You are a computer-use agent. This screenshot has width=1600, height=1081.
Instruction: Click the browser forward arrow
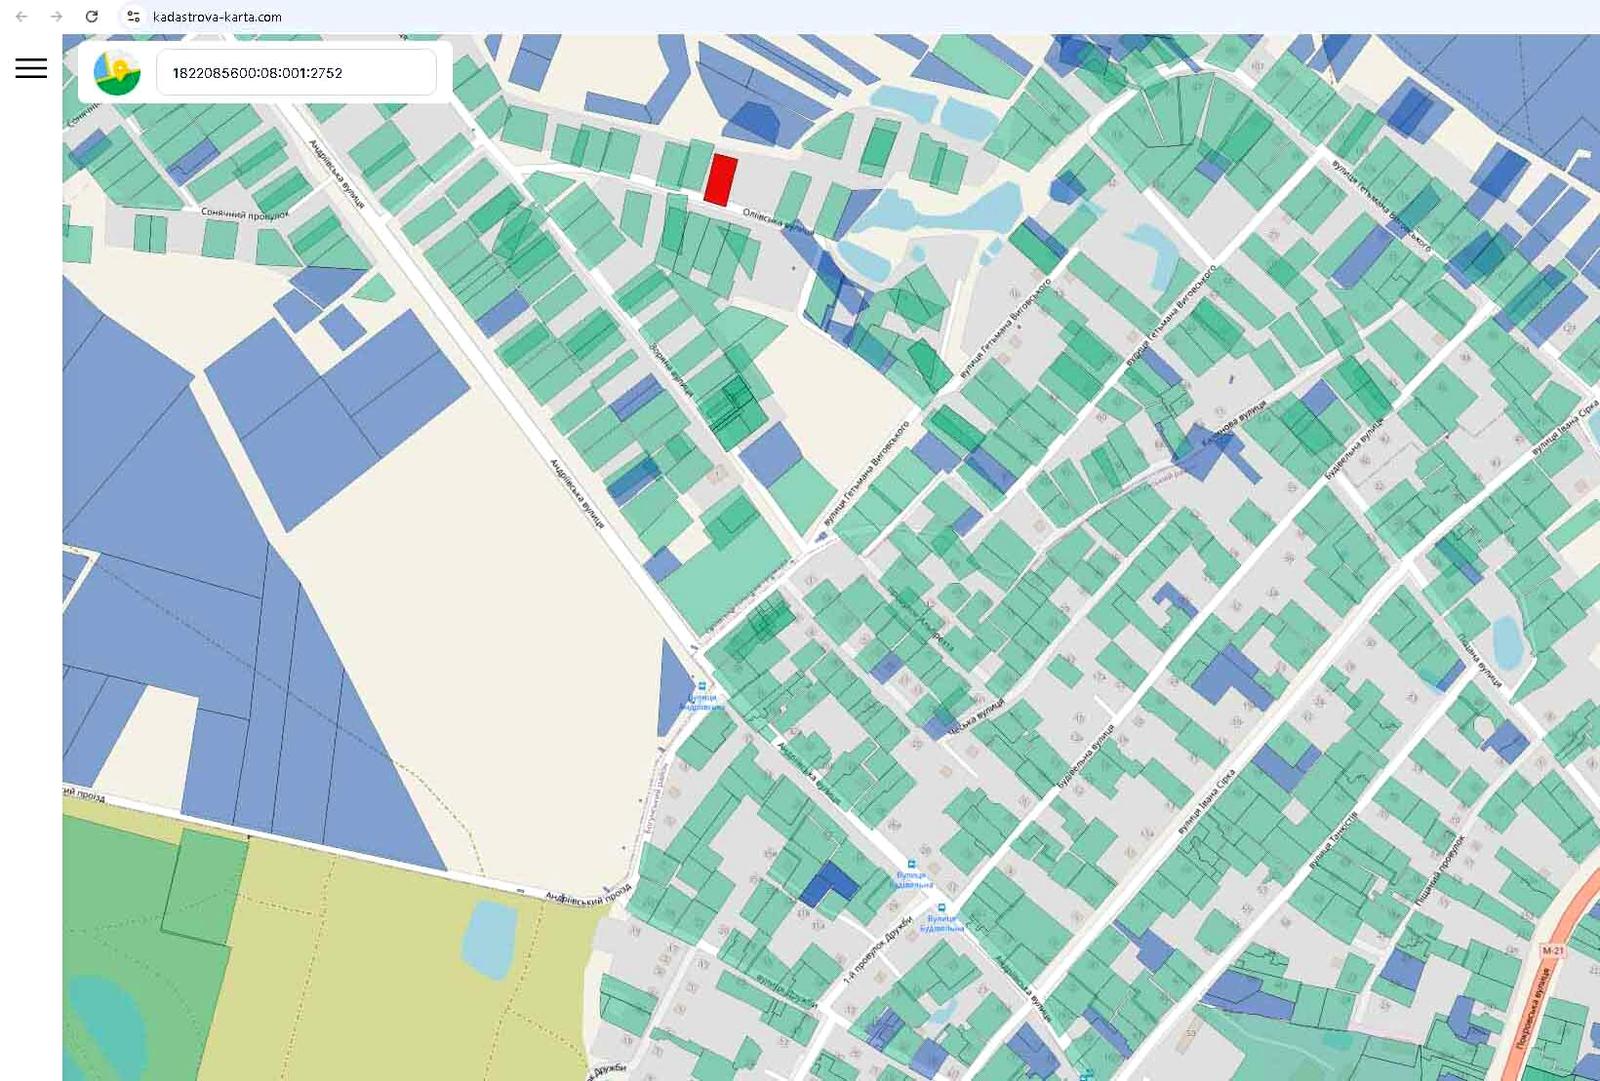(x=56, y=16)
